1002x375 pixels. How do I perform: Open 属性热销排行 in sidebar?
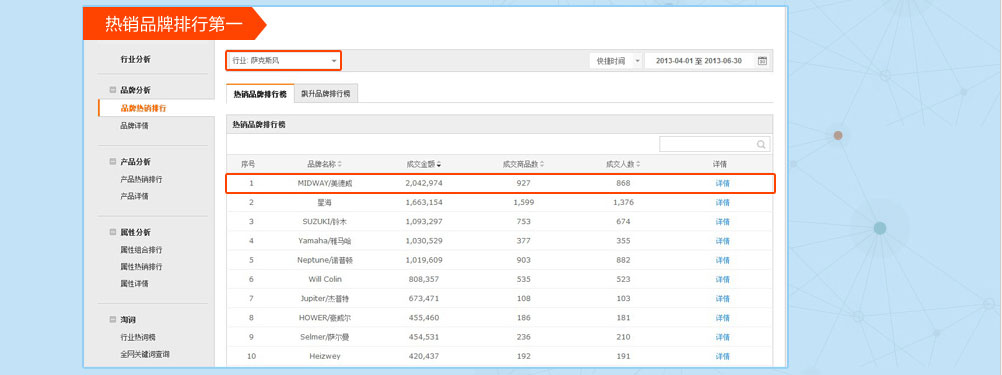coord(141,266)
